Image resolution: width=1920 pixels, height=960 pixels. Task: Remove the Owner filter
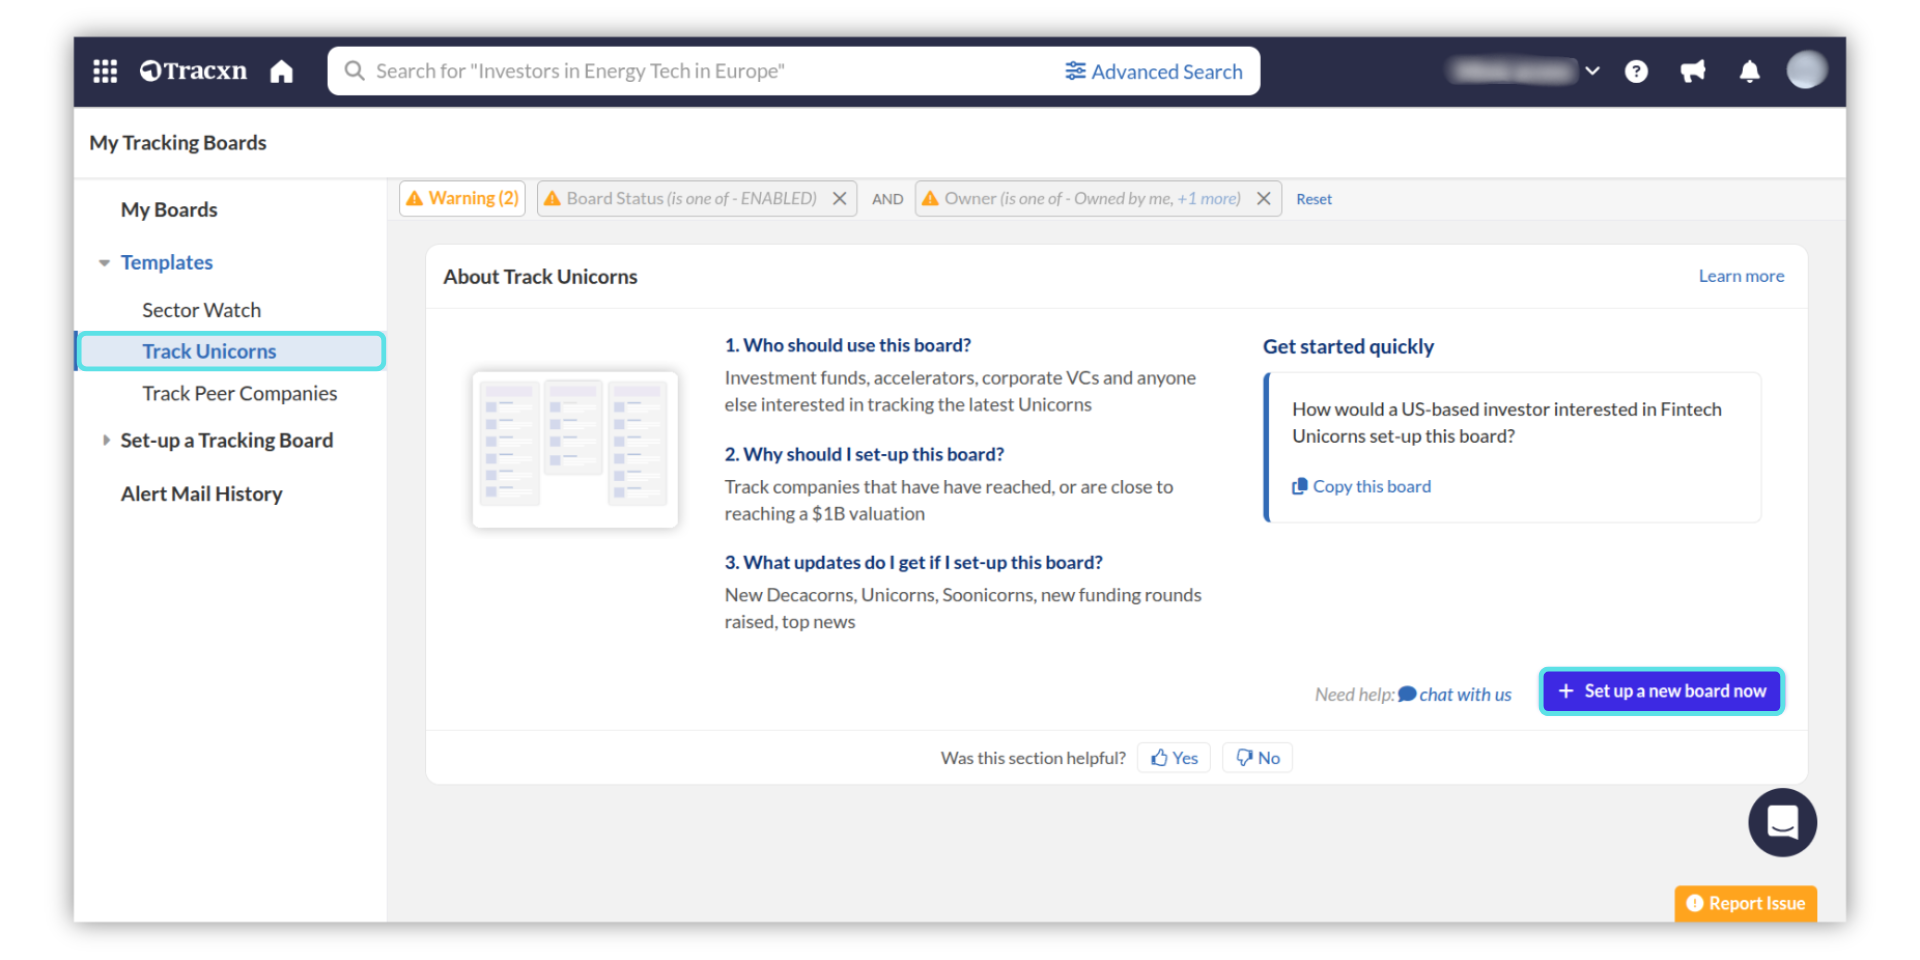coord(1264,198)
